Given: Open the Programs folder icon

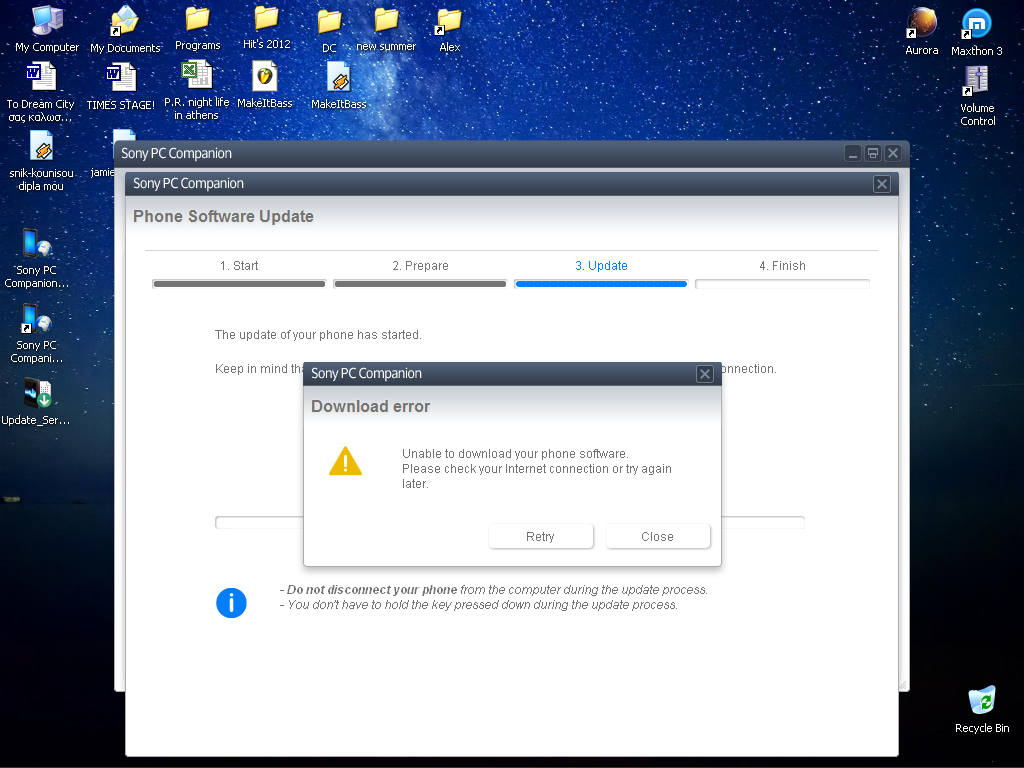Looking at the screenshot, I should pos(198,28).
